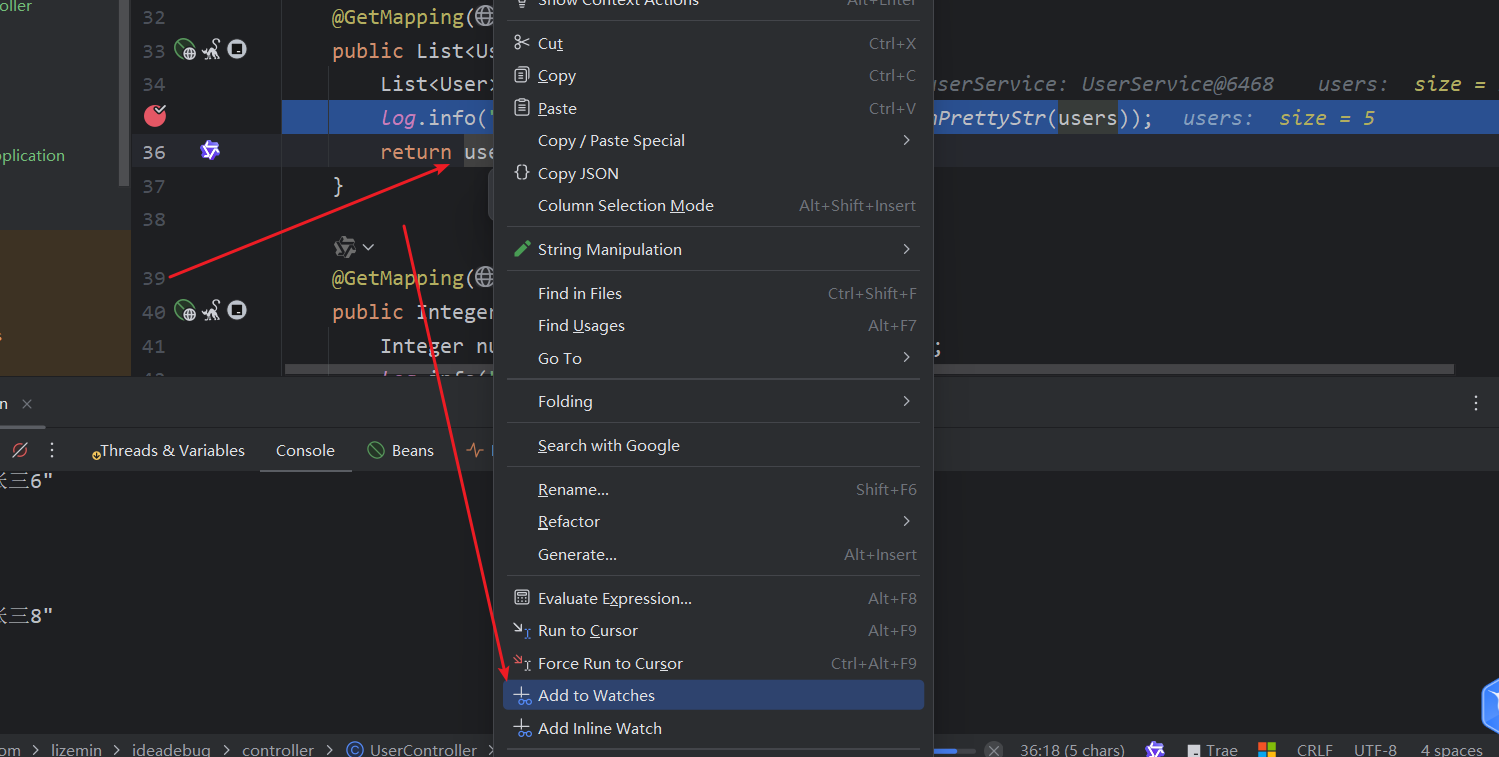Click the terminal square gutter icon on line 33
This screenshot has height=757, width=1499.
click(237, 49)
